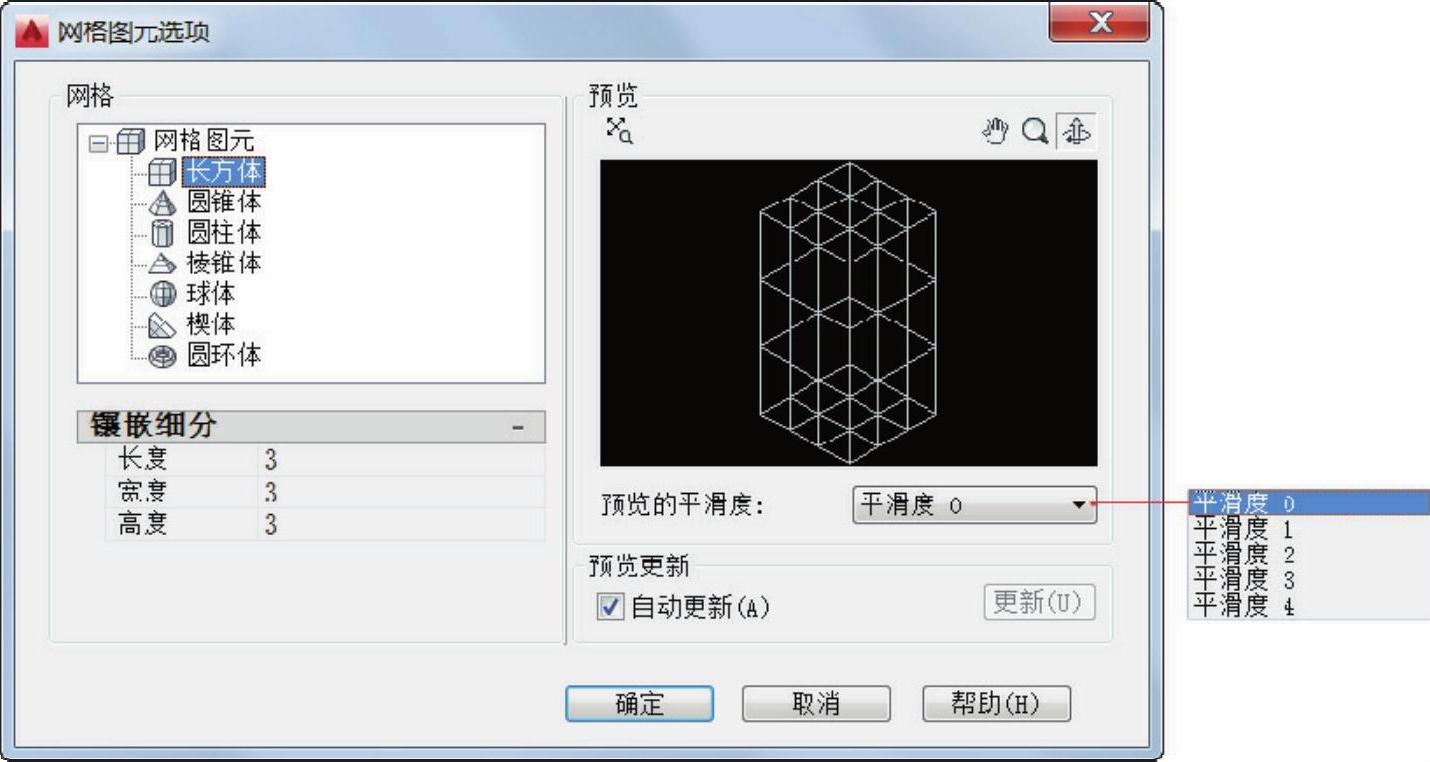Edit the 宽度 value field
This screenshot has width=1430, height=762.
coord(401,493)
